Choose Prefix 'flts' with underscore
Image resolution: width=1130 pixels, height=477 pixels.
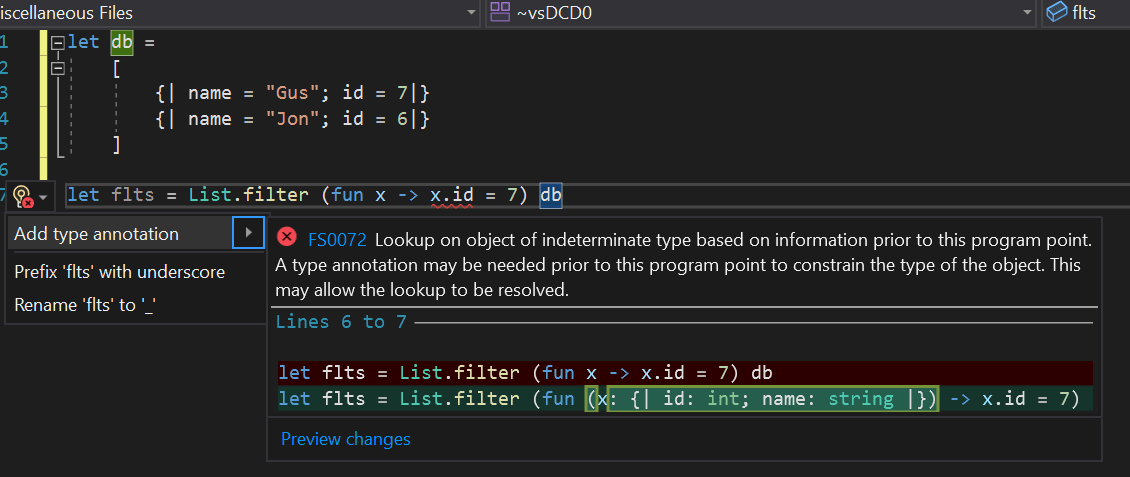(x=120, y=272)
